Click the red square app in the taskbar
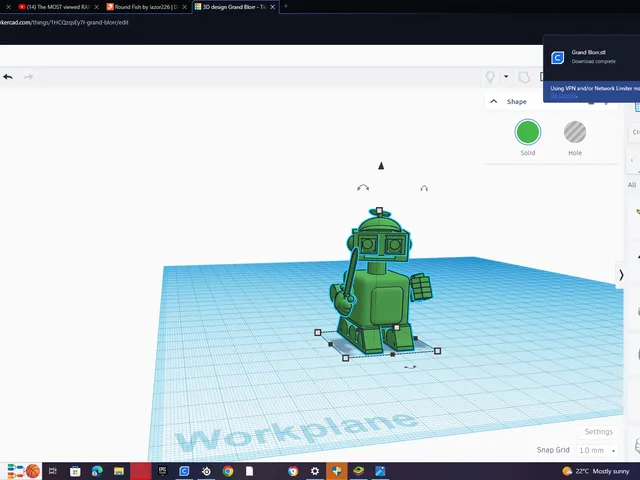640x480 pixels. 141,471
